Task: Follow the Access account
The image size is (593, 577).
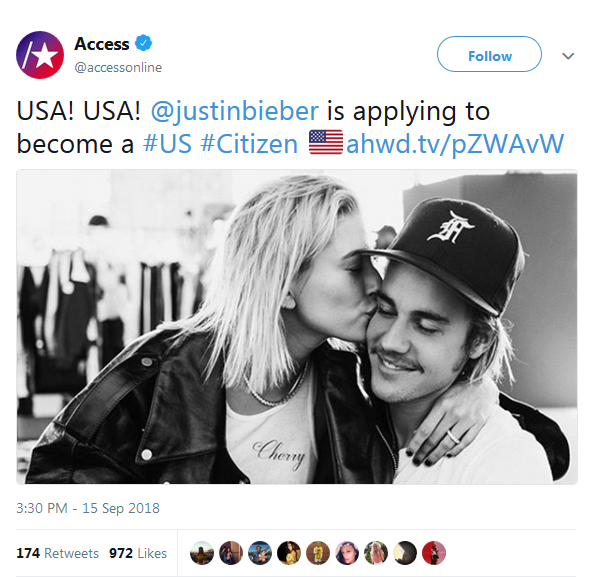Action: (489, 54)
